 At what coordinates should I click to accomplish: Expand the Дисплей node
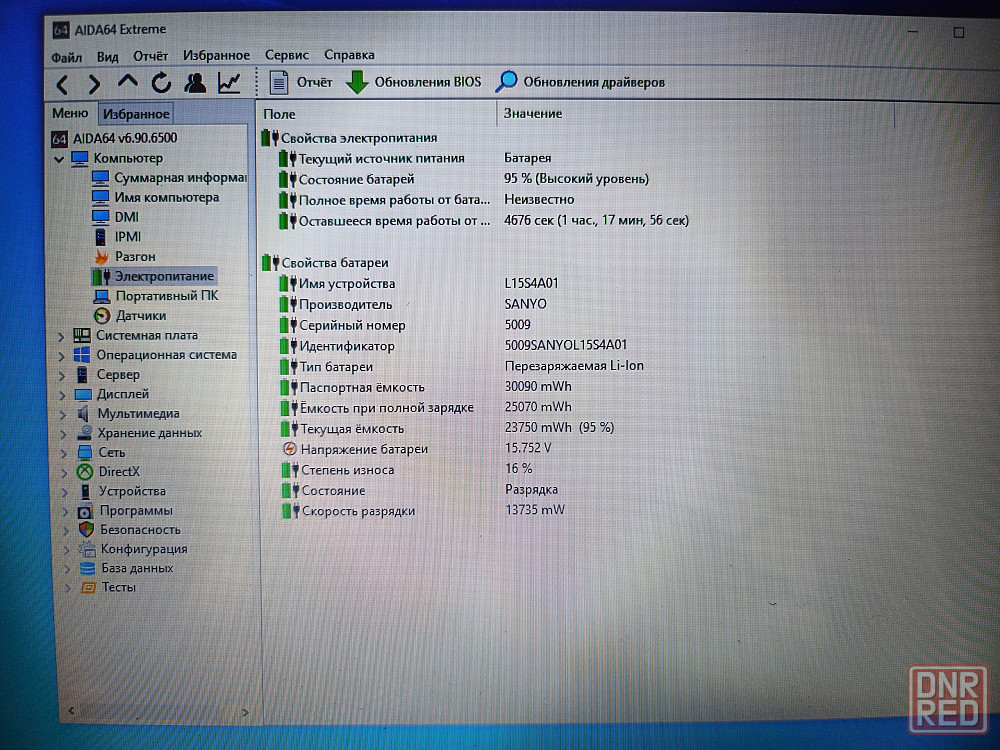(62, 395)
